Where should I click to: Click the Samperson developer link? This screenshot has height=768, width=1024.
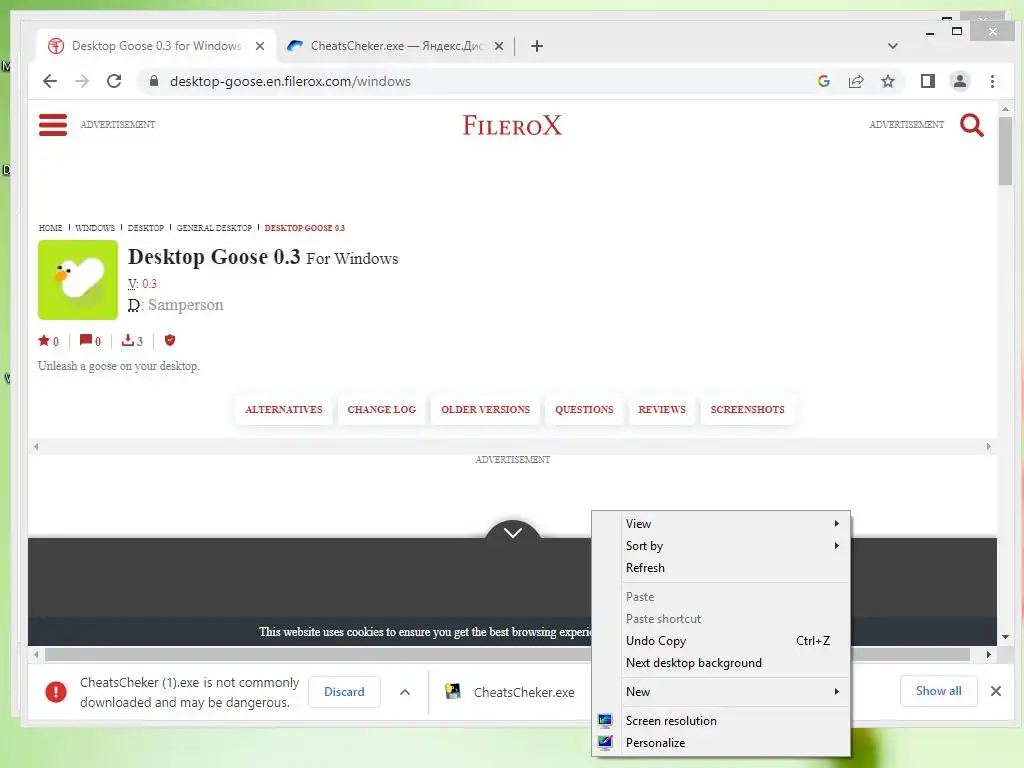(x=185, y=305)
